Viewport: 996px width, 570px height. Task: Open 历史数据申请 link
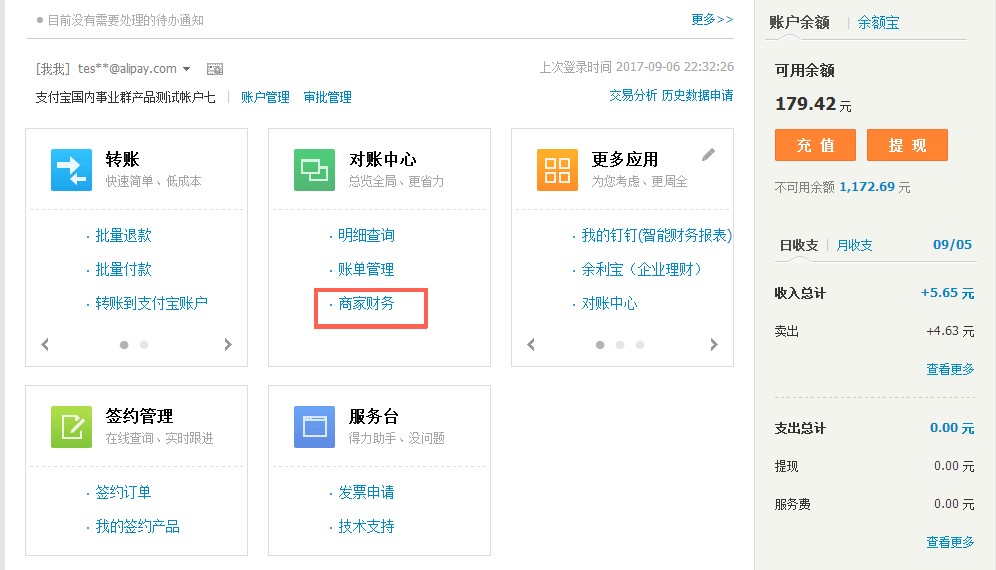point(697,95)
